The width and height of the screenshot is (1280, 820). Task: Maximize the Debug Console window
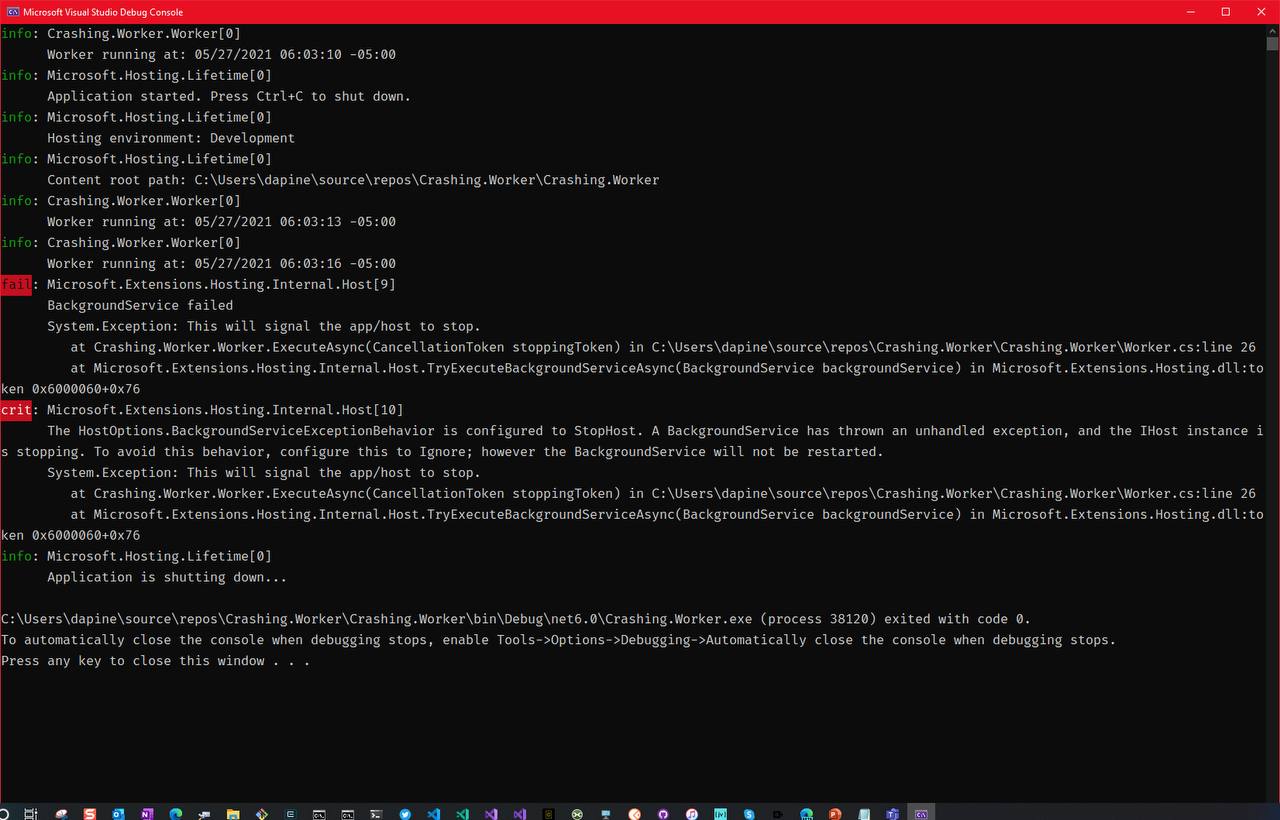coord(1225,12)
